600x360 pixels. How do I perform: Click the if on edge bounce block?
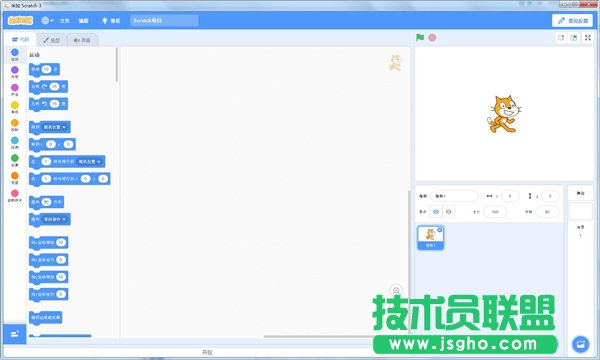45,318
